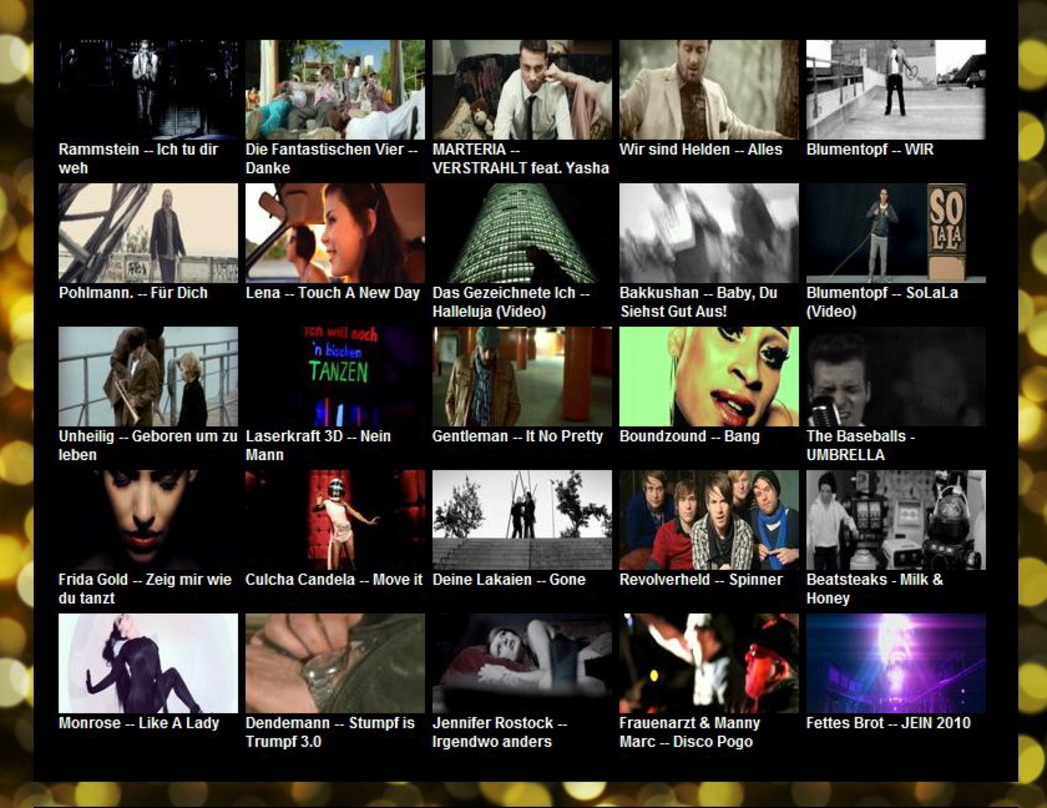This screenshot has width=1047, height=808.
Task: Open the Culcha Candela Move it thumbnail
Action: click(335, 520)
